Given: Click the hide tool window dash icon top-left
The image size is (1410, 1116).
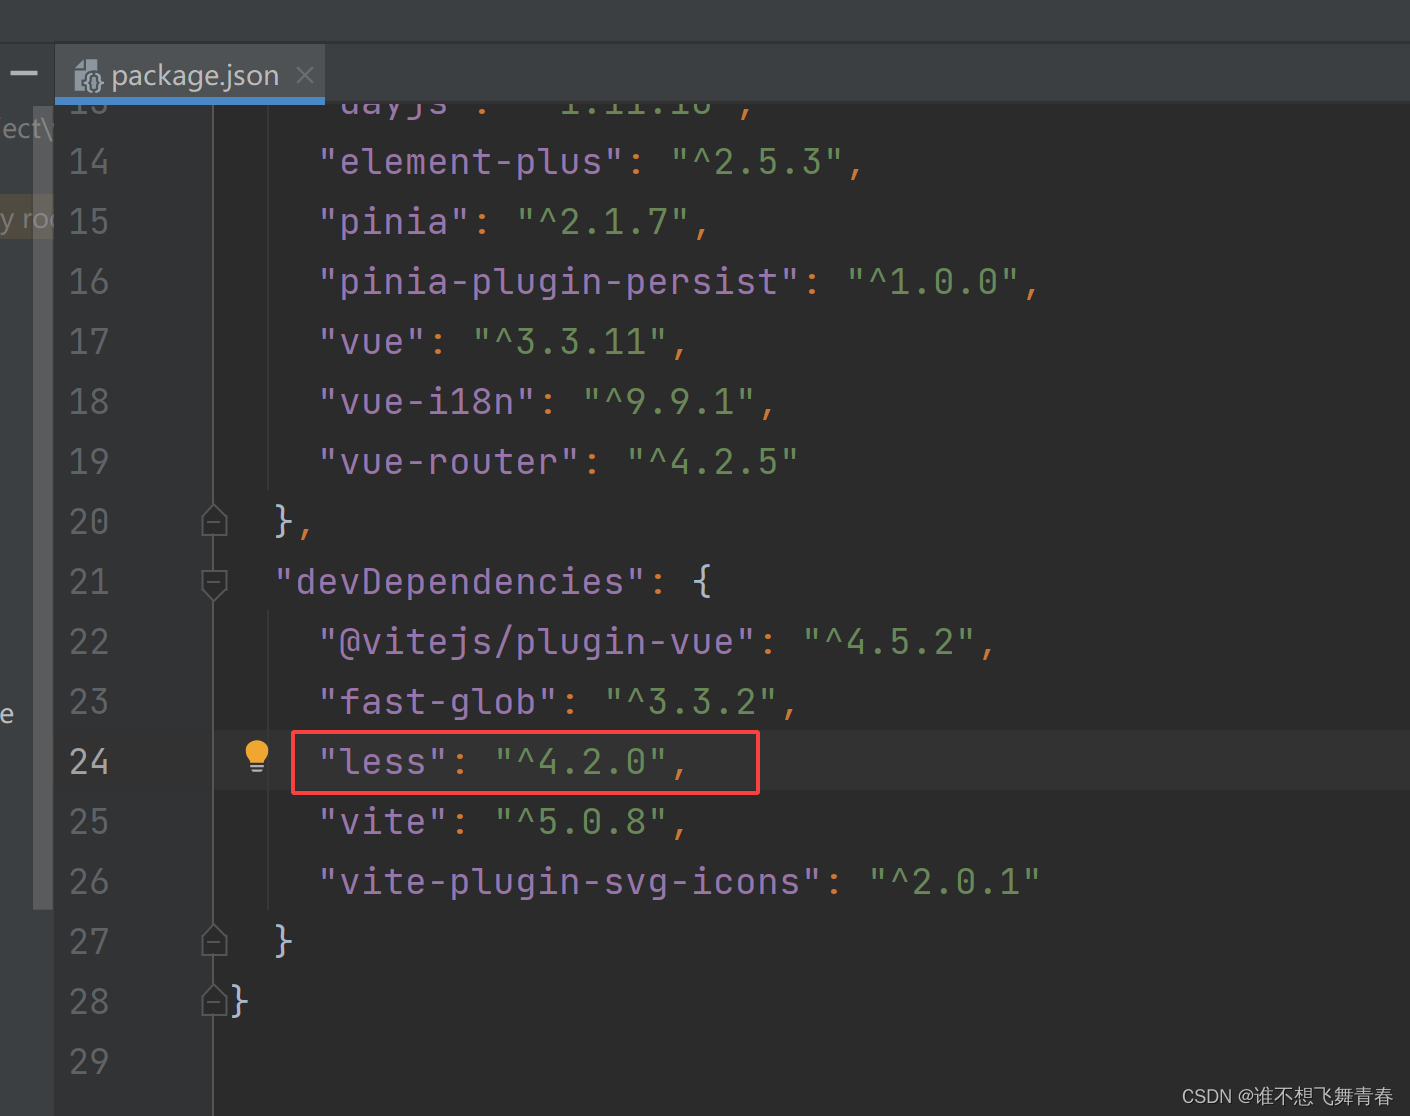Looking at the screenshot, I should 24,72.
